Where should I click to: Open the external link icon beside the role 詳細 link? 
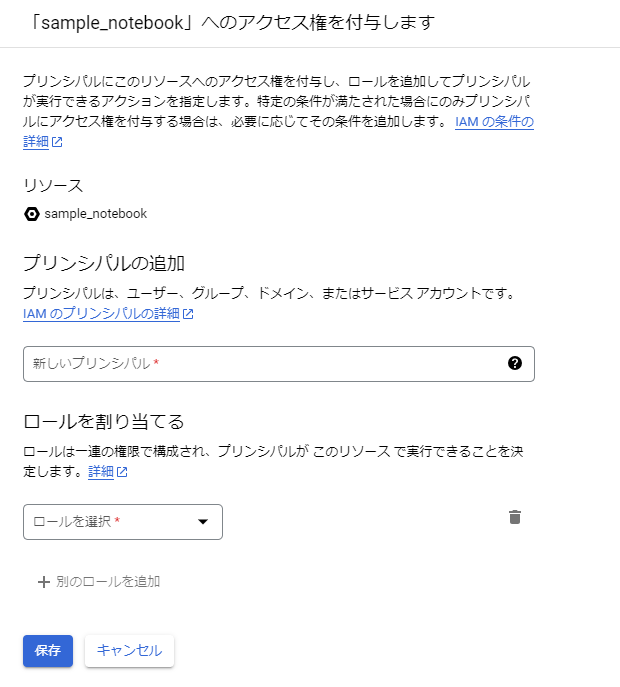click(x=122, y=472)
